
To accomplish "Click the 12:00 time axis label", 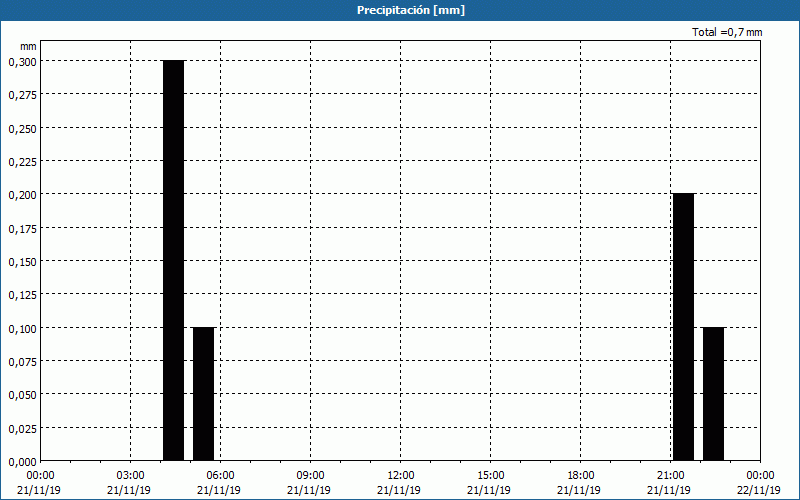I will coord(401,476).
